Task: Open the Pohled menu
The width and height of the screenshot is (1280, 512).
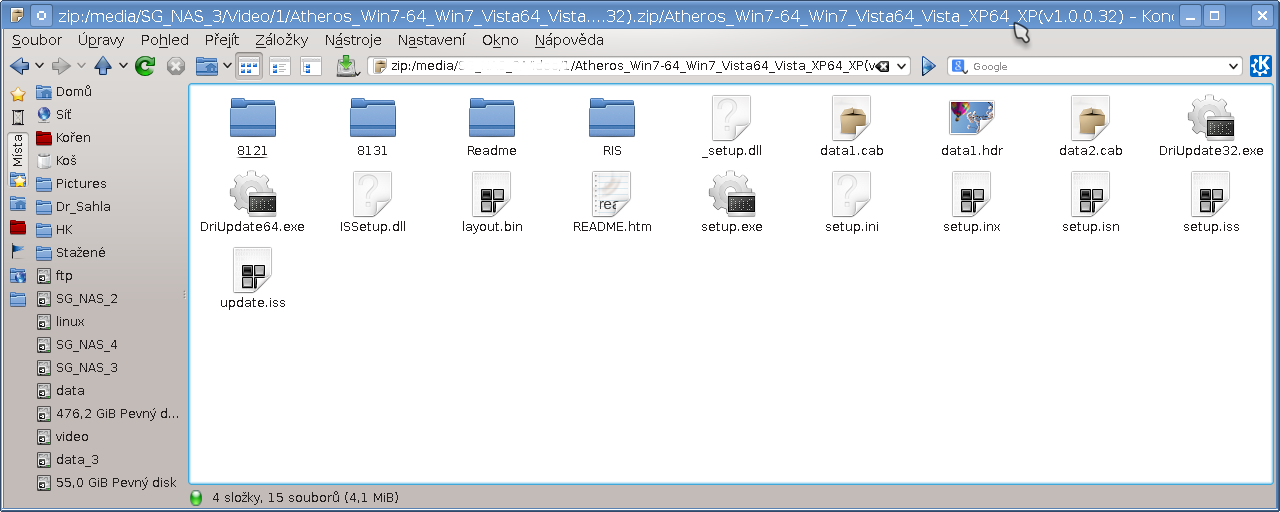Action: [x=165, y=40]
